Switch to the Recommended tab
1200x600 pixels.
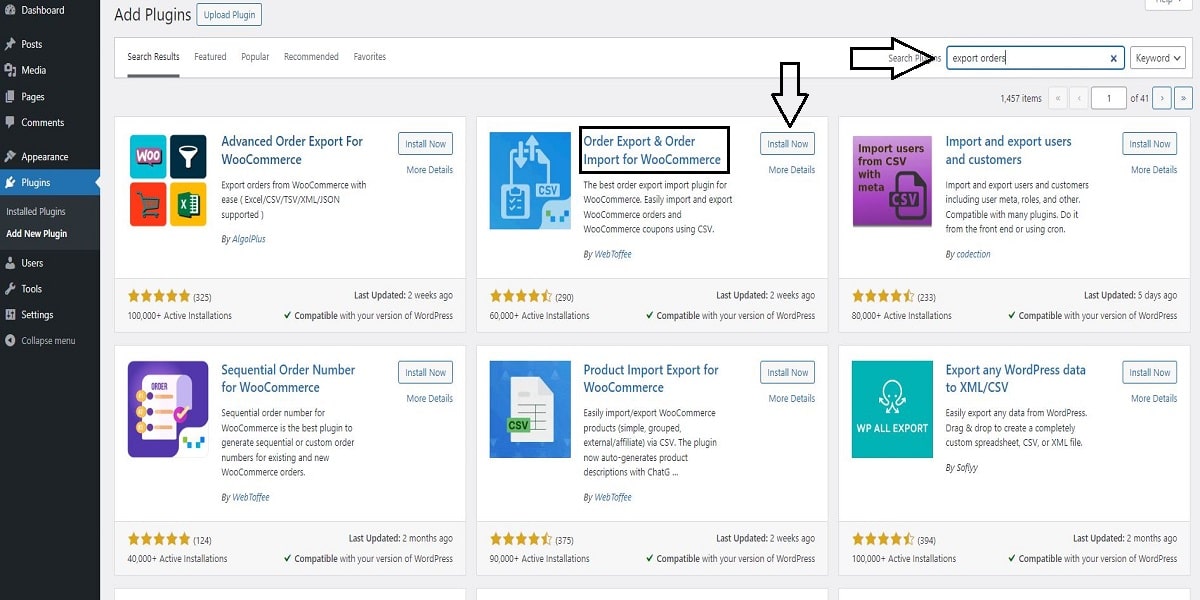click(x=311, y=57)
